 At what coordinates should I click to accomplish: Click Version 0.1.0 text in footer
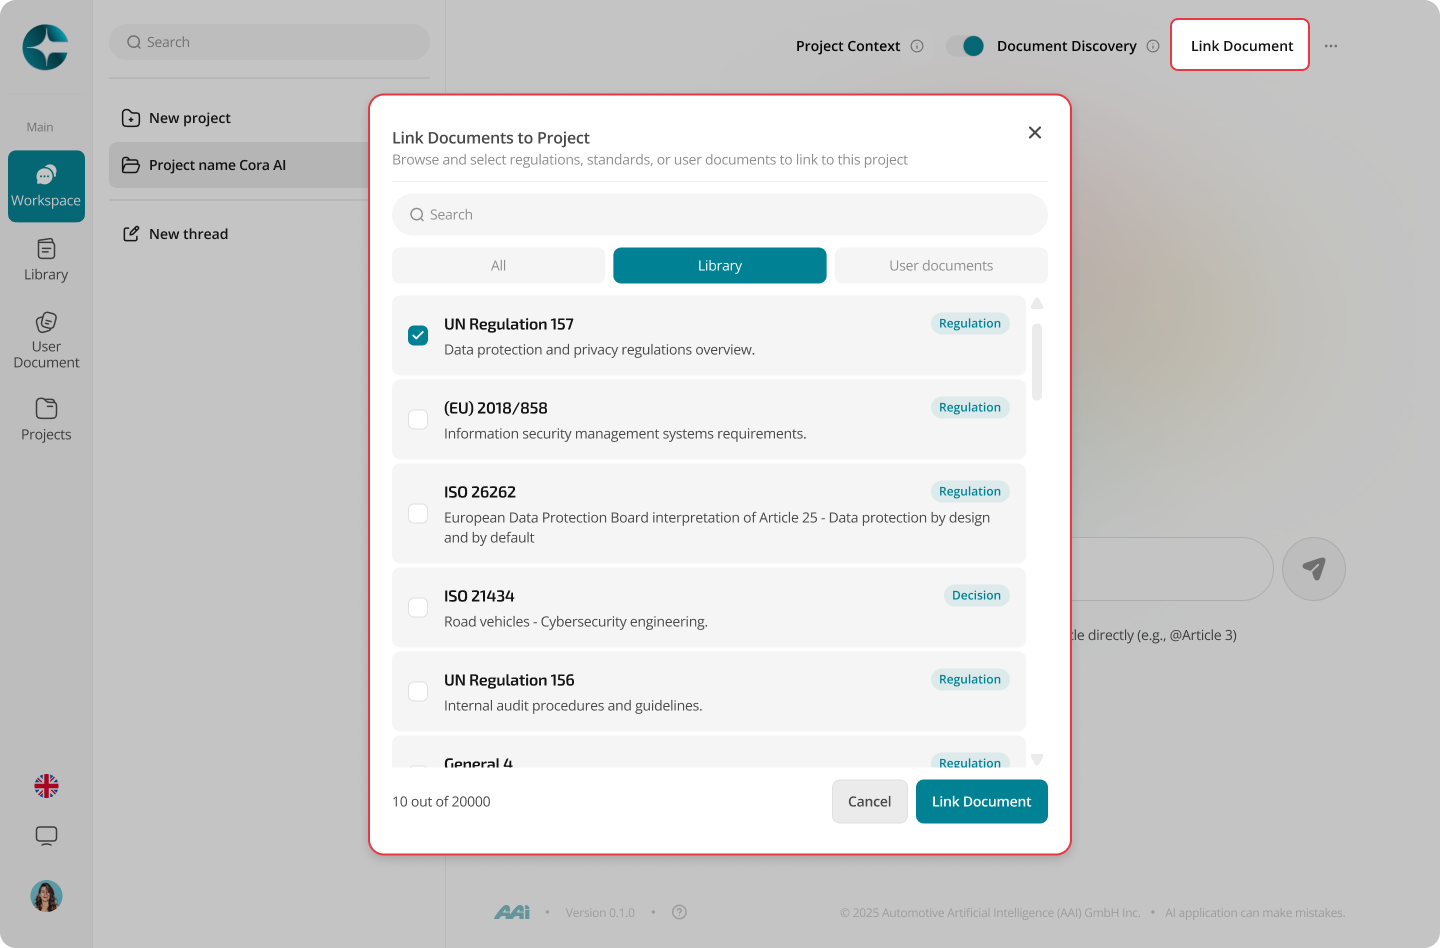(600, 913)
